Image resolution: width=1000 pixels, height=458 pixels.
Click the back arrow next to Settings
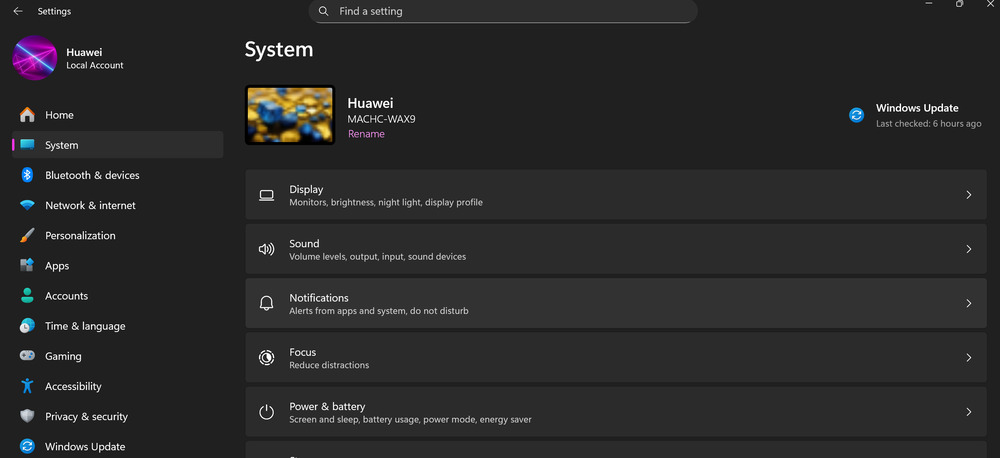[x=18, y=11]
